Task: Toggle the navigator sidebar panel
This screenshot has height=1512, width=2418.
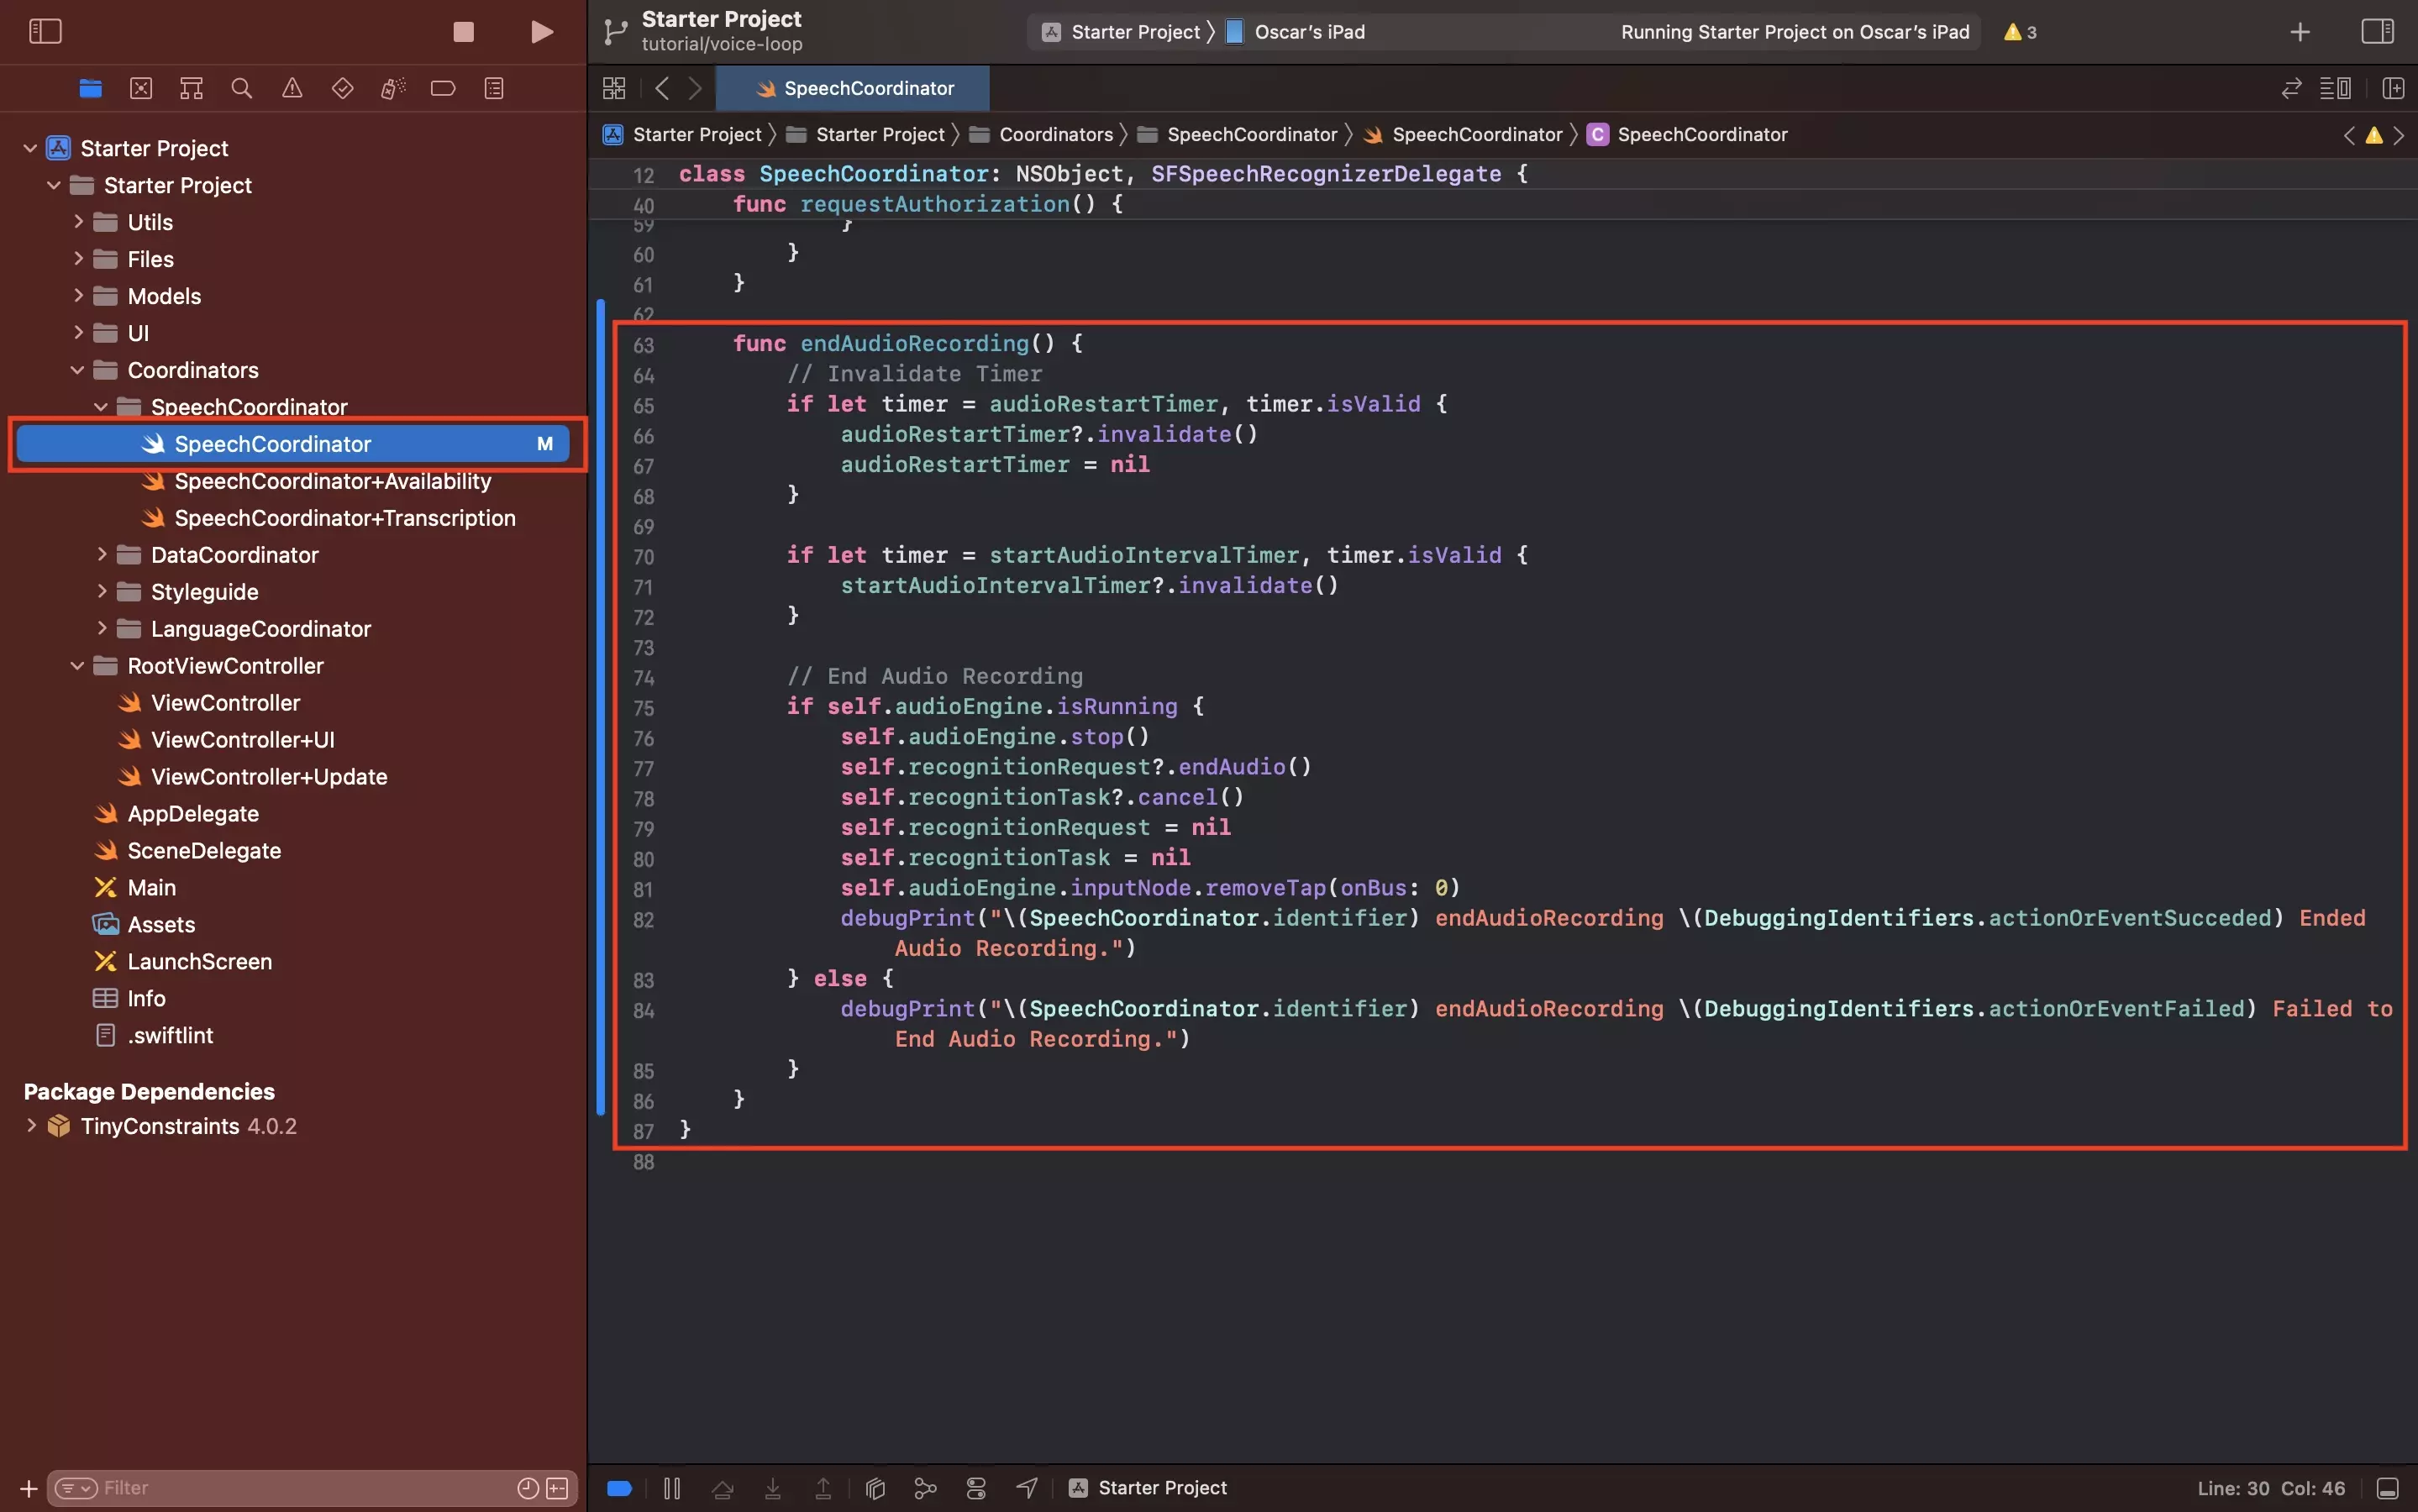Action: coord(45,31)
